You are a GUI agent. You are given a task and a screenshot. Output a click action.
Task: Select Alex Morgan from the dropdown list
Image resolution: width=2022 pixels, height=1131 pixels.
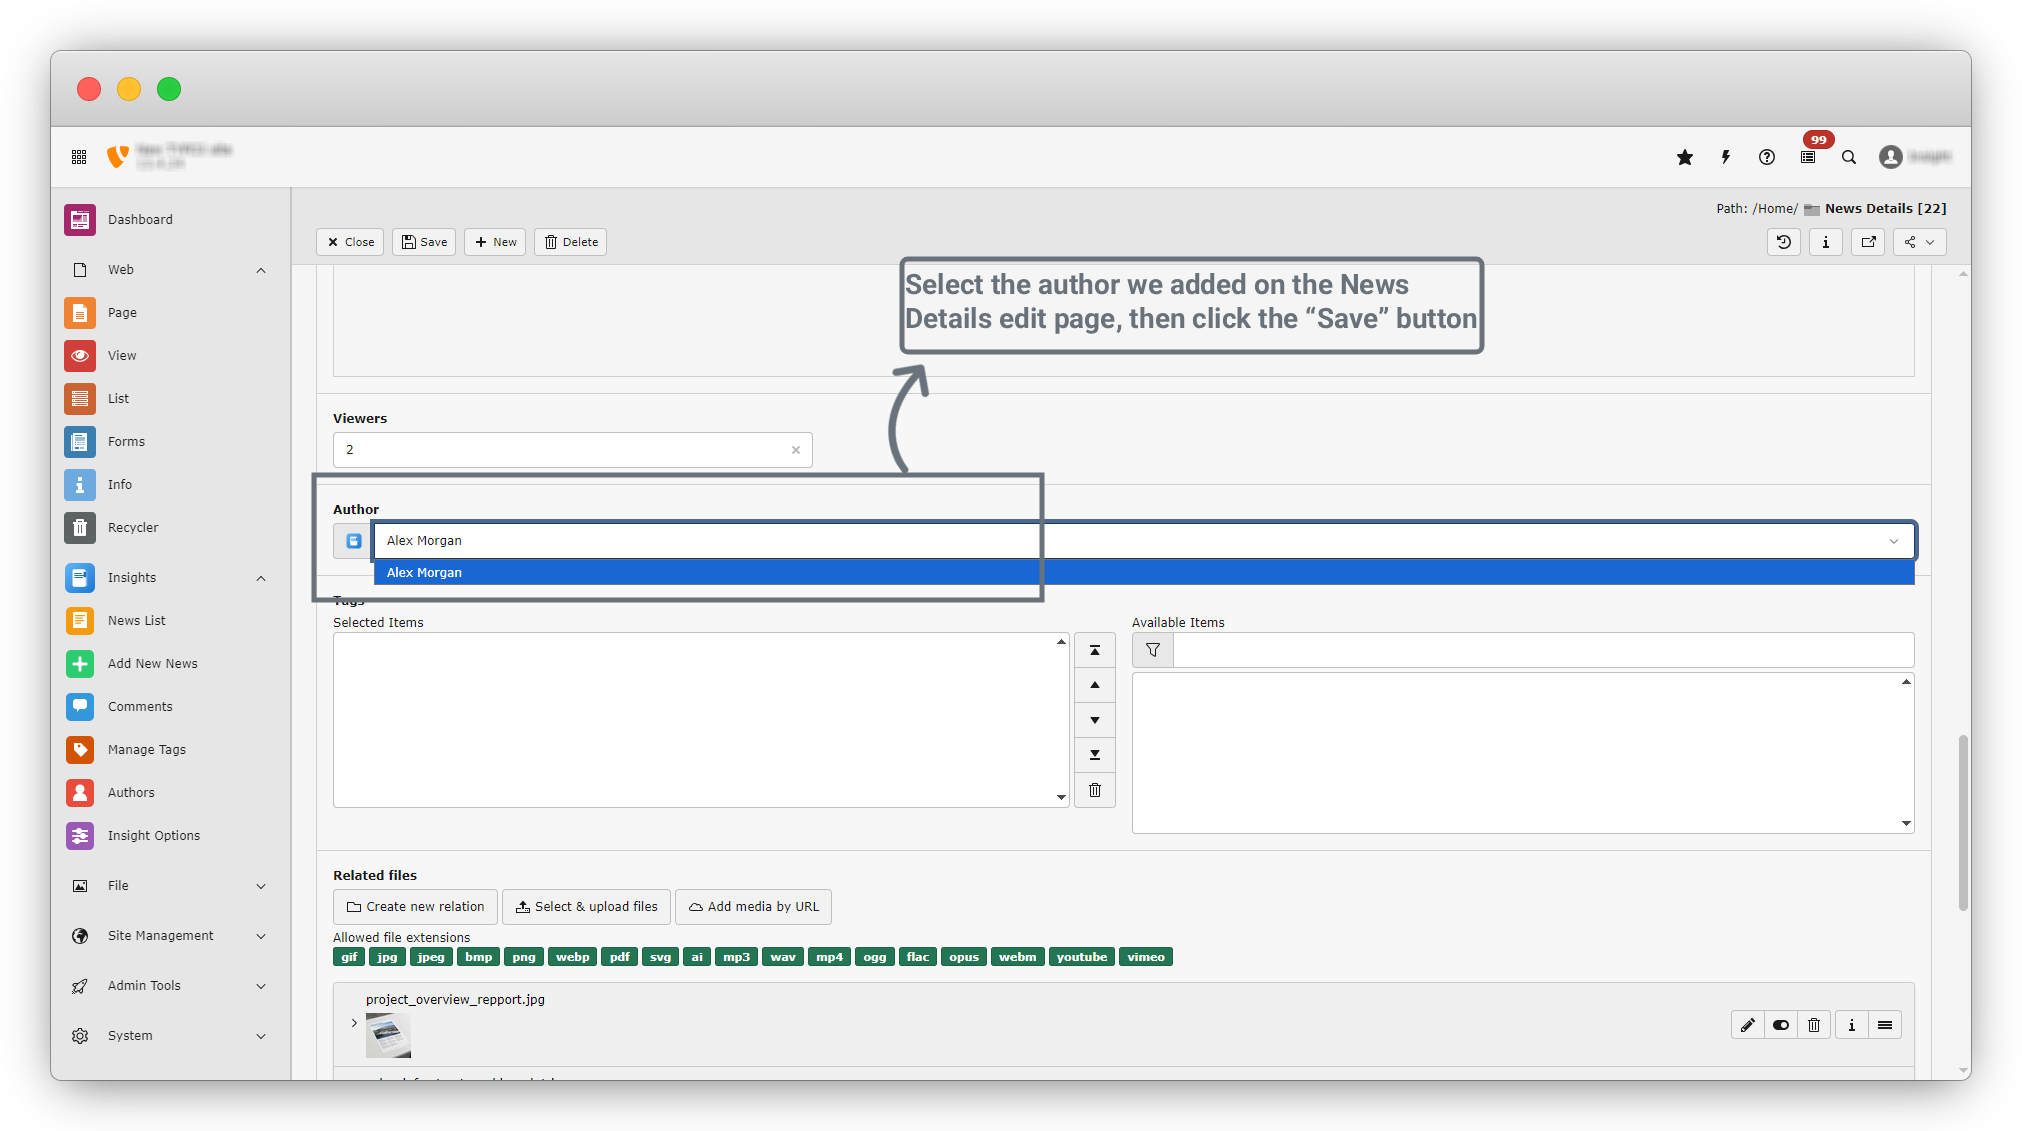point(425,573)
